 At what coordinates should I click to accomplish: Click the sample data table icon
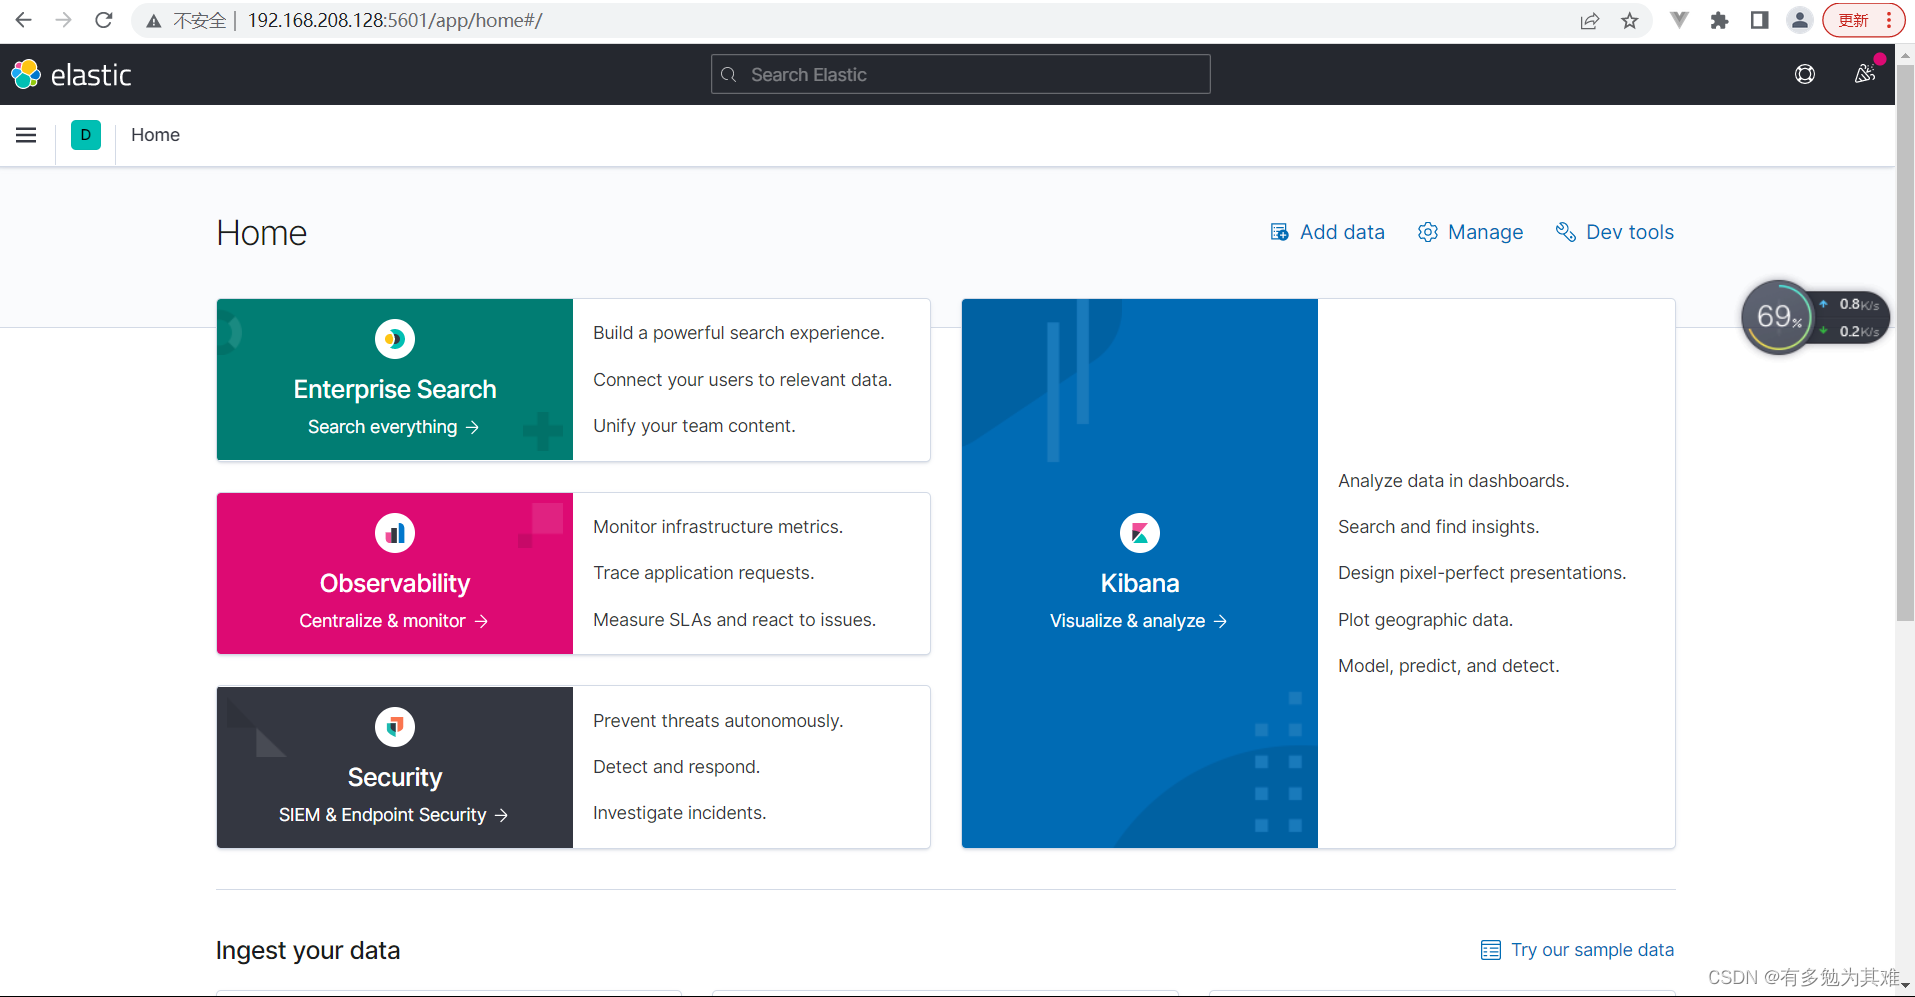point(1491,950)
